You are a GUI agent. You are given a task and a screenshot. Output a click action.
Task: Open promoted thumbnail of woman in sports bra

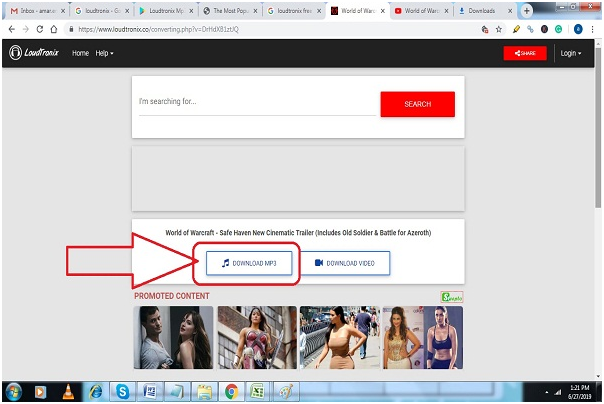point(423,337)
